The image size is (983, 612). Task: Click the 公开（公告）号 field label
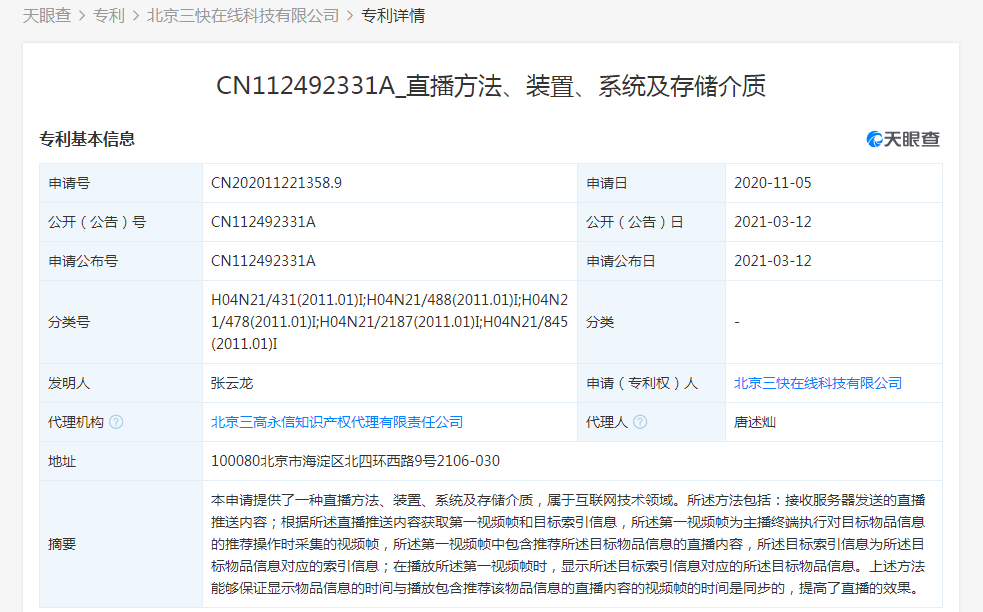pos(97,222)
